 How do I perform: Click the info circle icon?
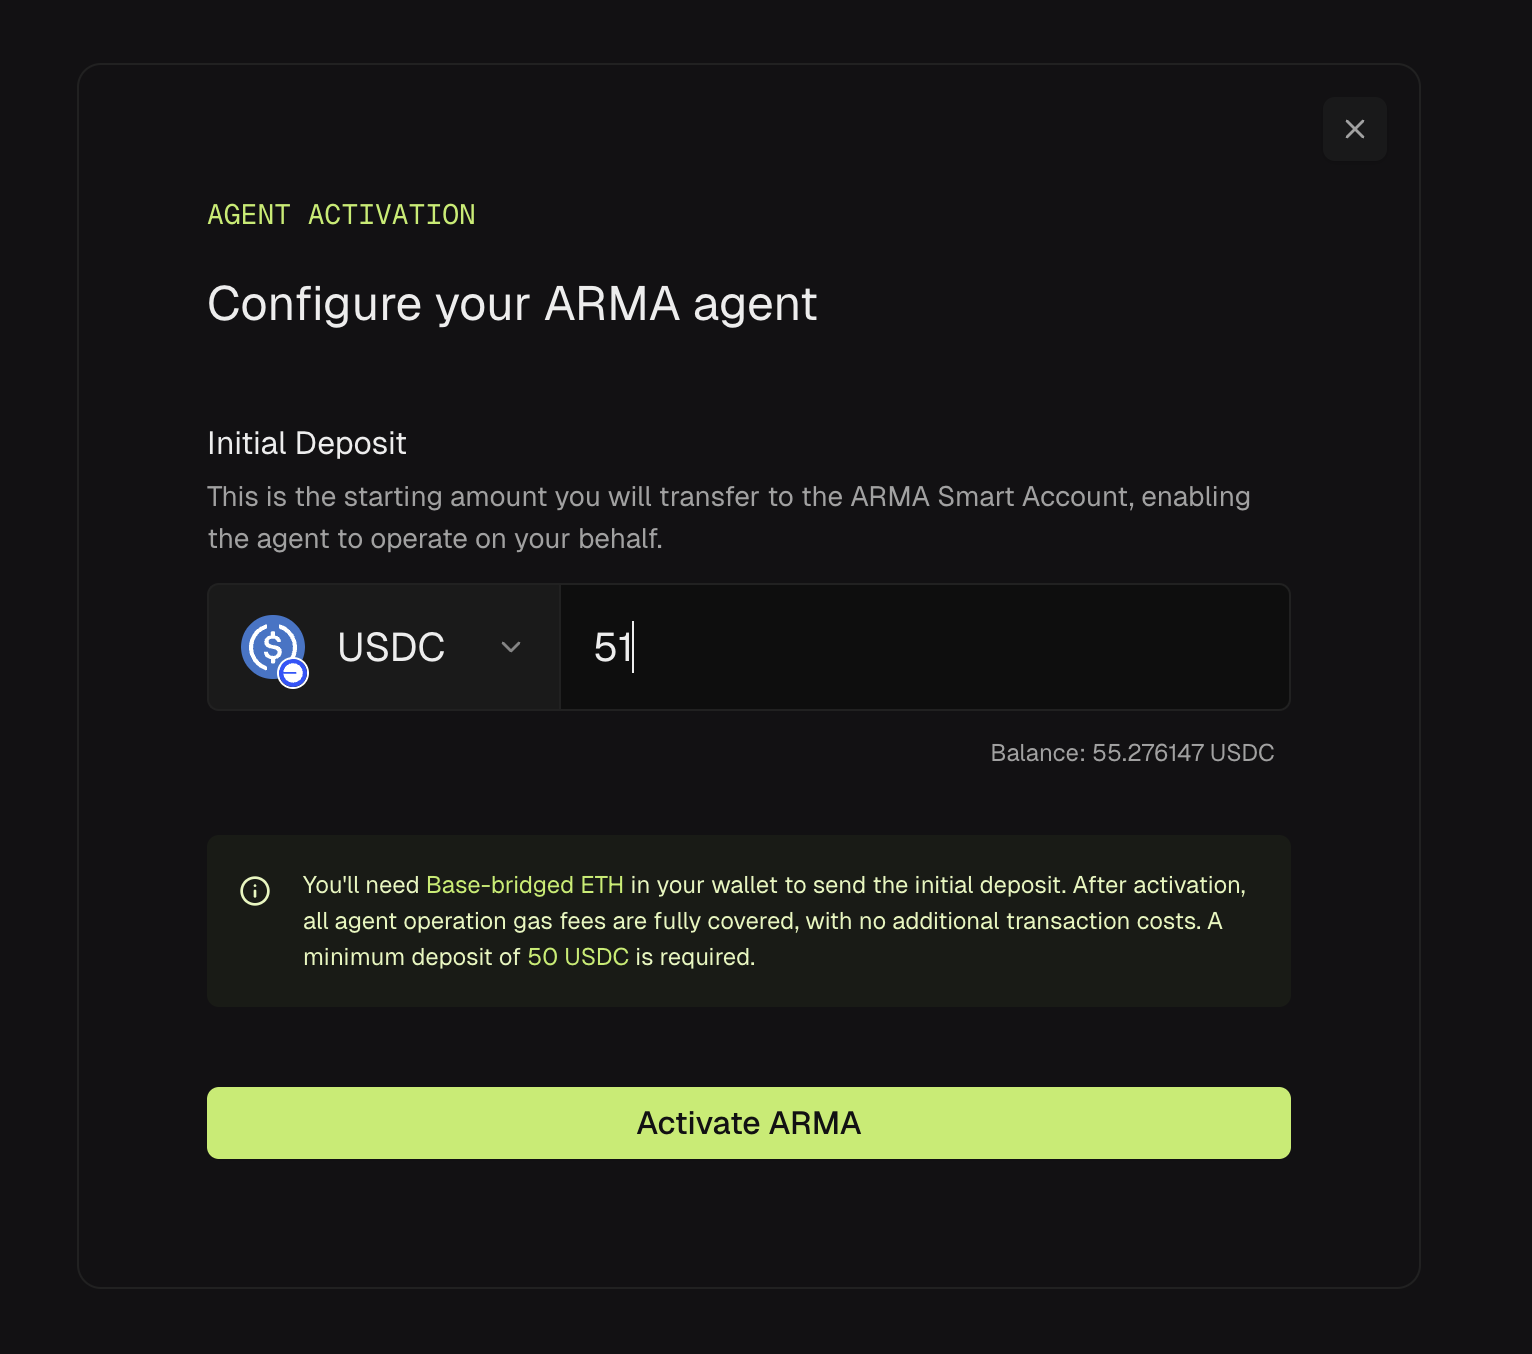tap(255, 890)
